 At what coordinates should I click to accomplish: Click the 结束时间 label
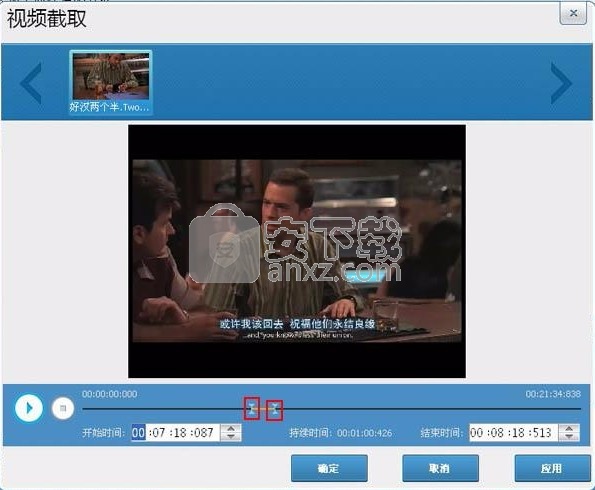[x=442, y=433]
